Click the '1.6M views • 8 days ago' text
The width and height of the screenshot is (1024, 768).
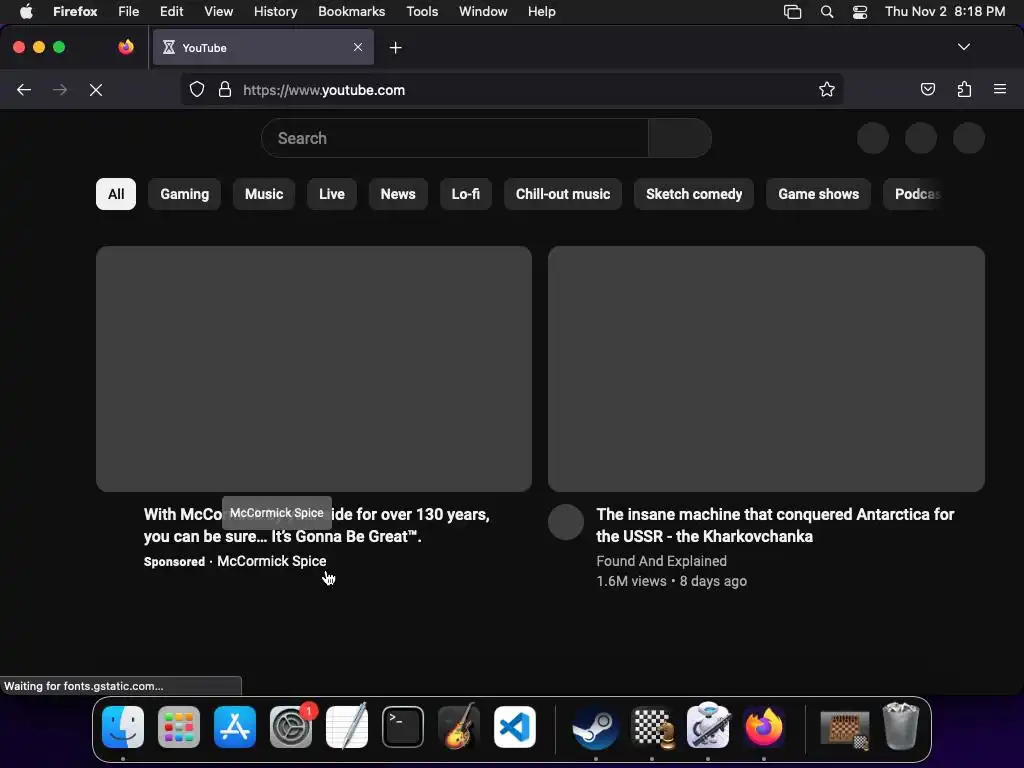(x=671, y=581)
